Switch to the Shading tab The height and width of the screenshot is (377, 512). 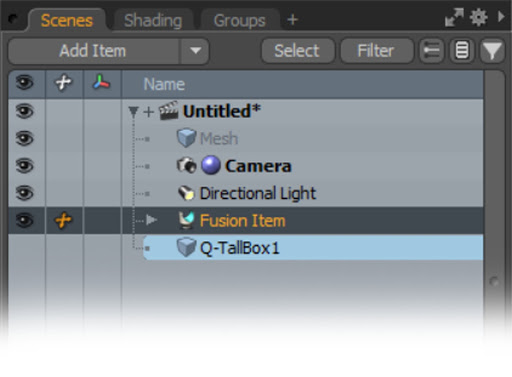(x=153, y=21)
